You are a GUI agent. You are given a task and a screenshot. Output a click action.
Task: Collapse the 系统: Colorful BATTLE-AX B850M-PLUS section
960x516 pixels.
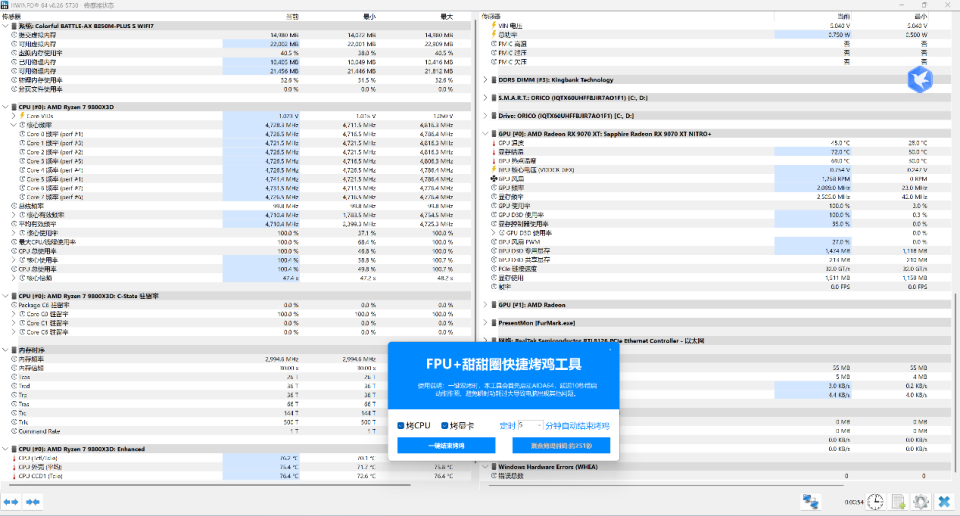(x=6, y=26)
